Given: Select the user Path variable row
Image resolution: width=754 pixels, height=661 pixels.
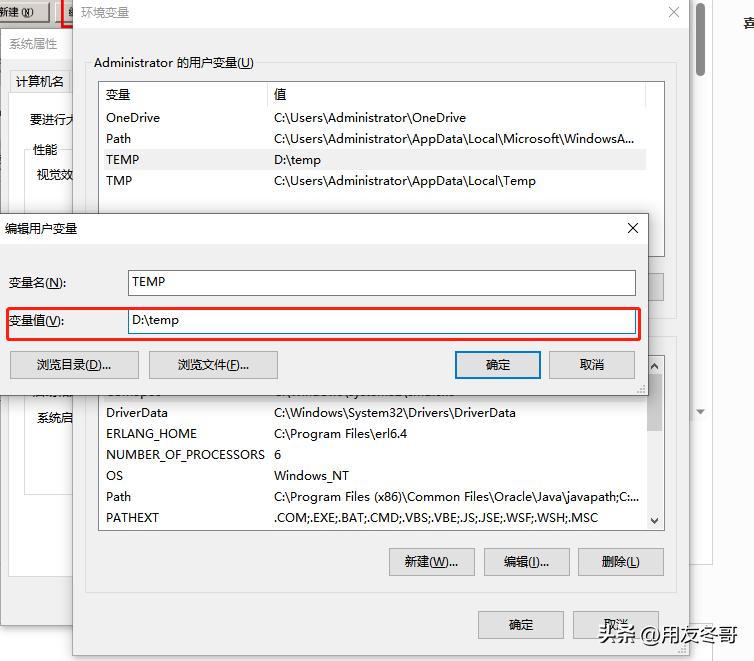Looking at the screenshot, I should (375, 139).
